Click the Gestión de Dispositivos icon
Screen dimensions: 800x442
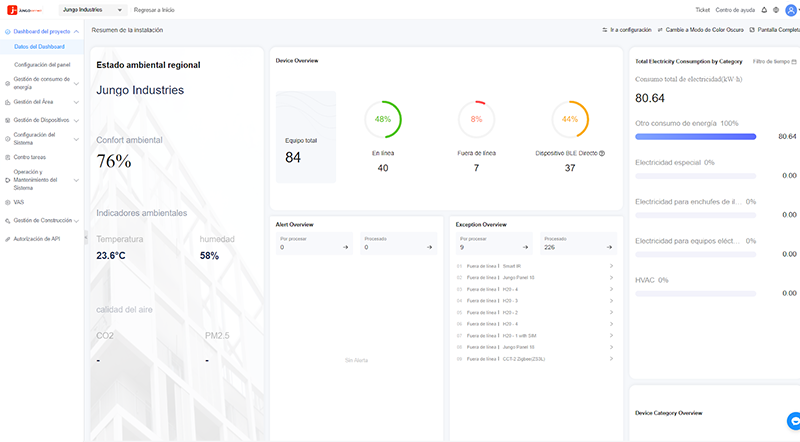point(7,120)
